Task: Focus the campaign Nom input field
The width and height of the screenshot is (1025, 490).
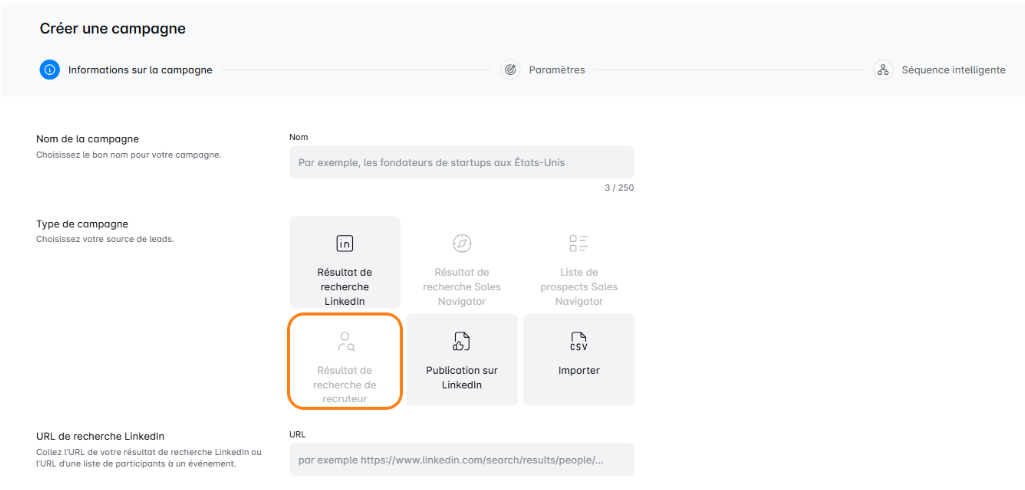Action: click(461, 162)
